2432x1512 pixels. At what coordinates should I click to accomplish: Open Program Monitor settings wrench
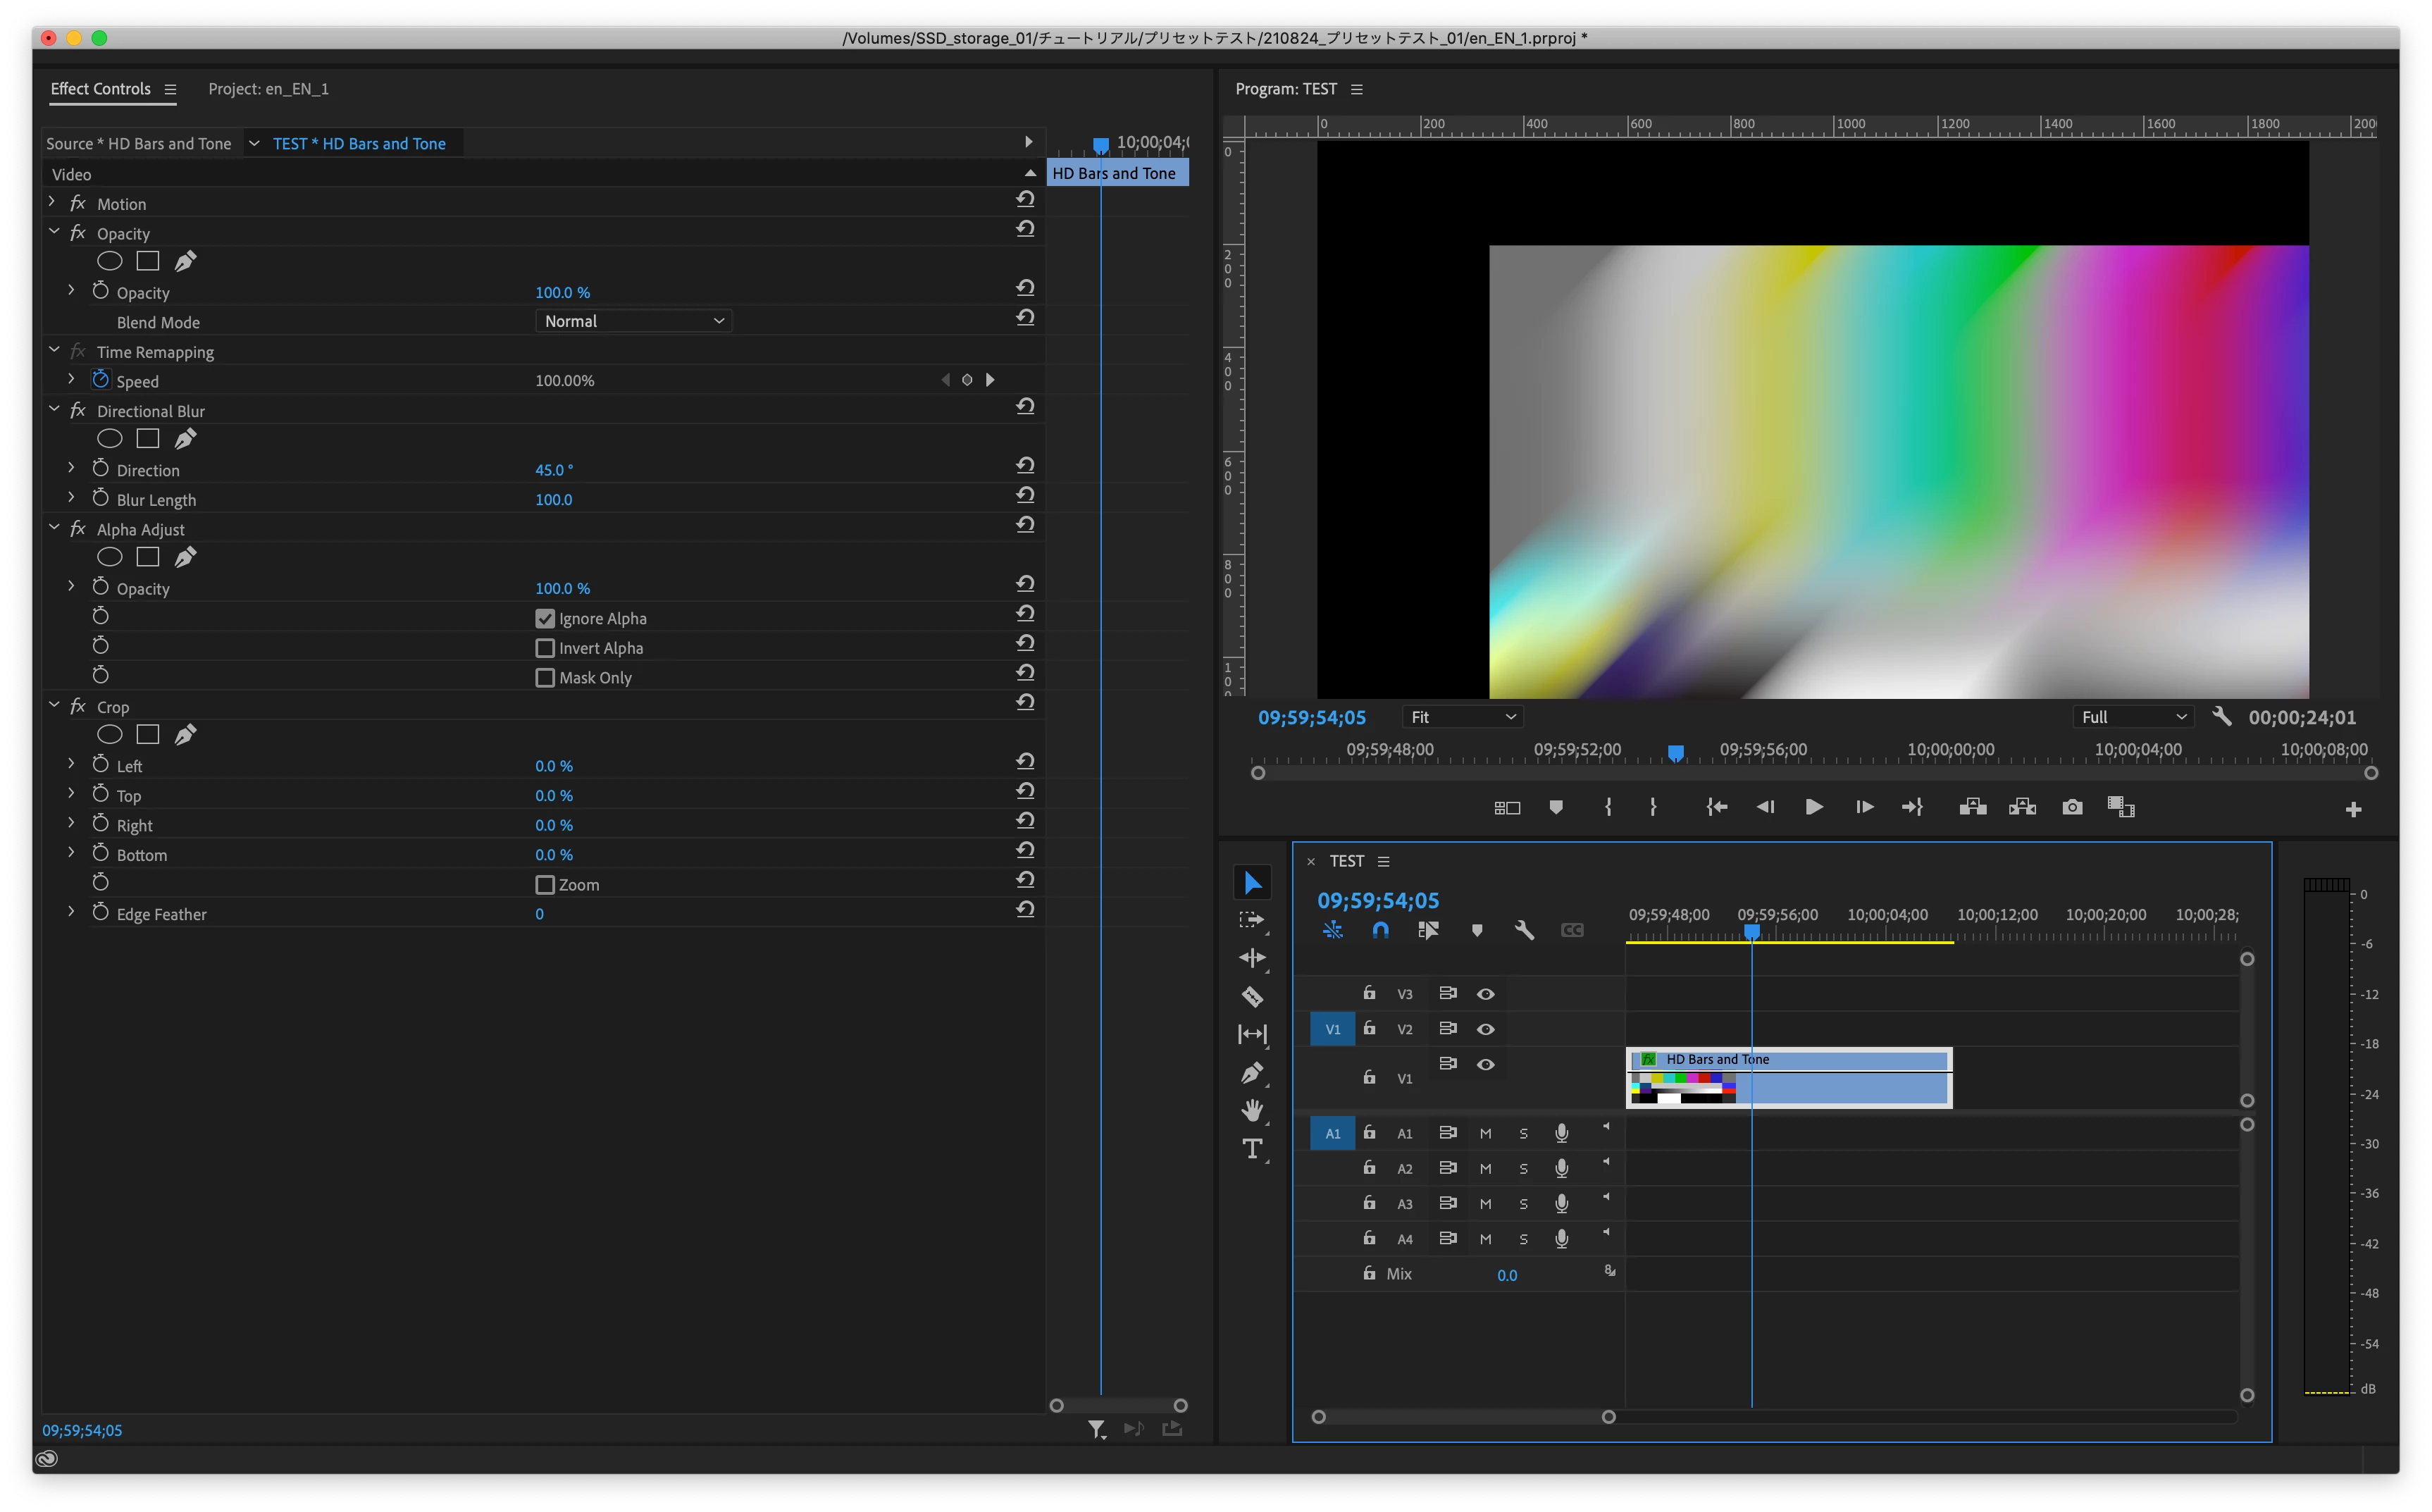pos(2222,716)
